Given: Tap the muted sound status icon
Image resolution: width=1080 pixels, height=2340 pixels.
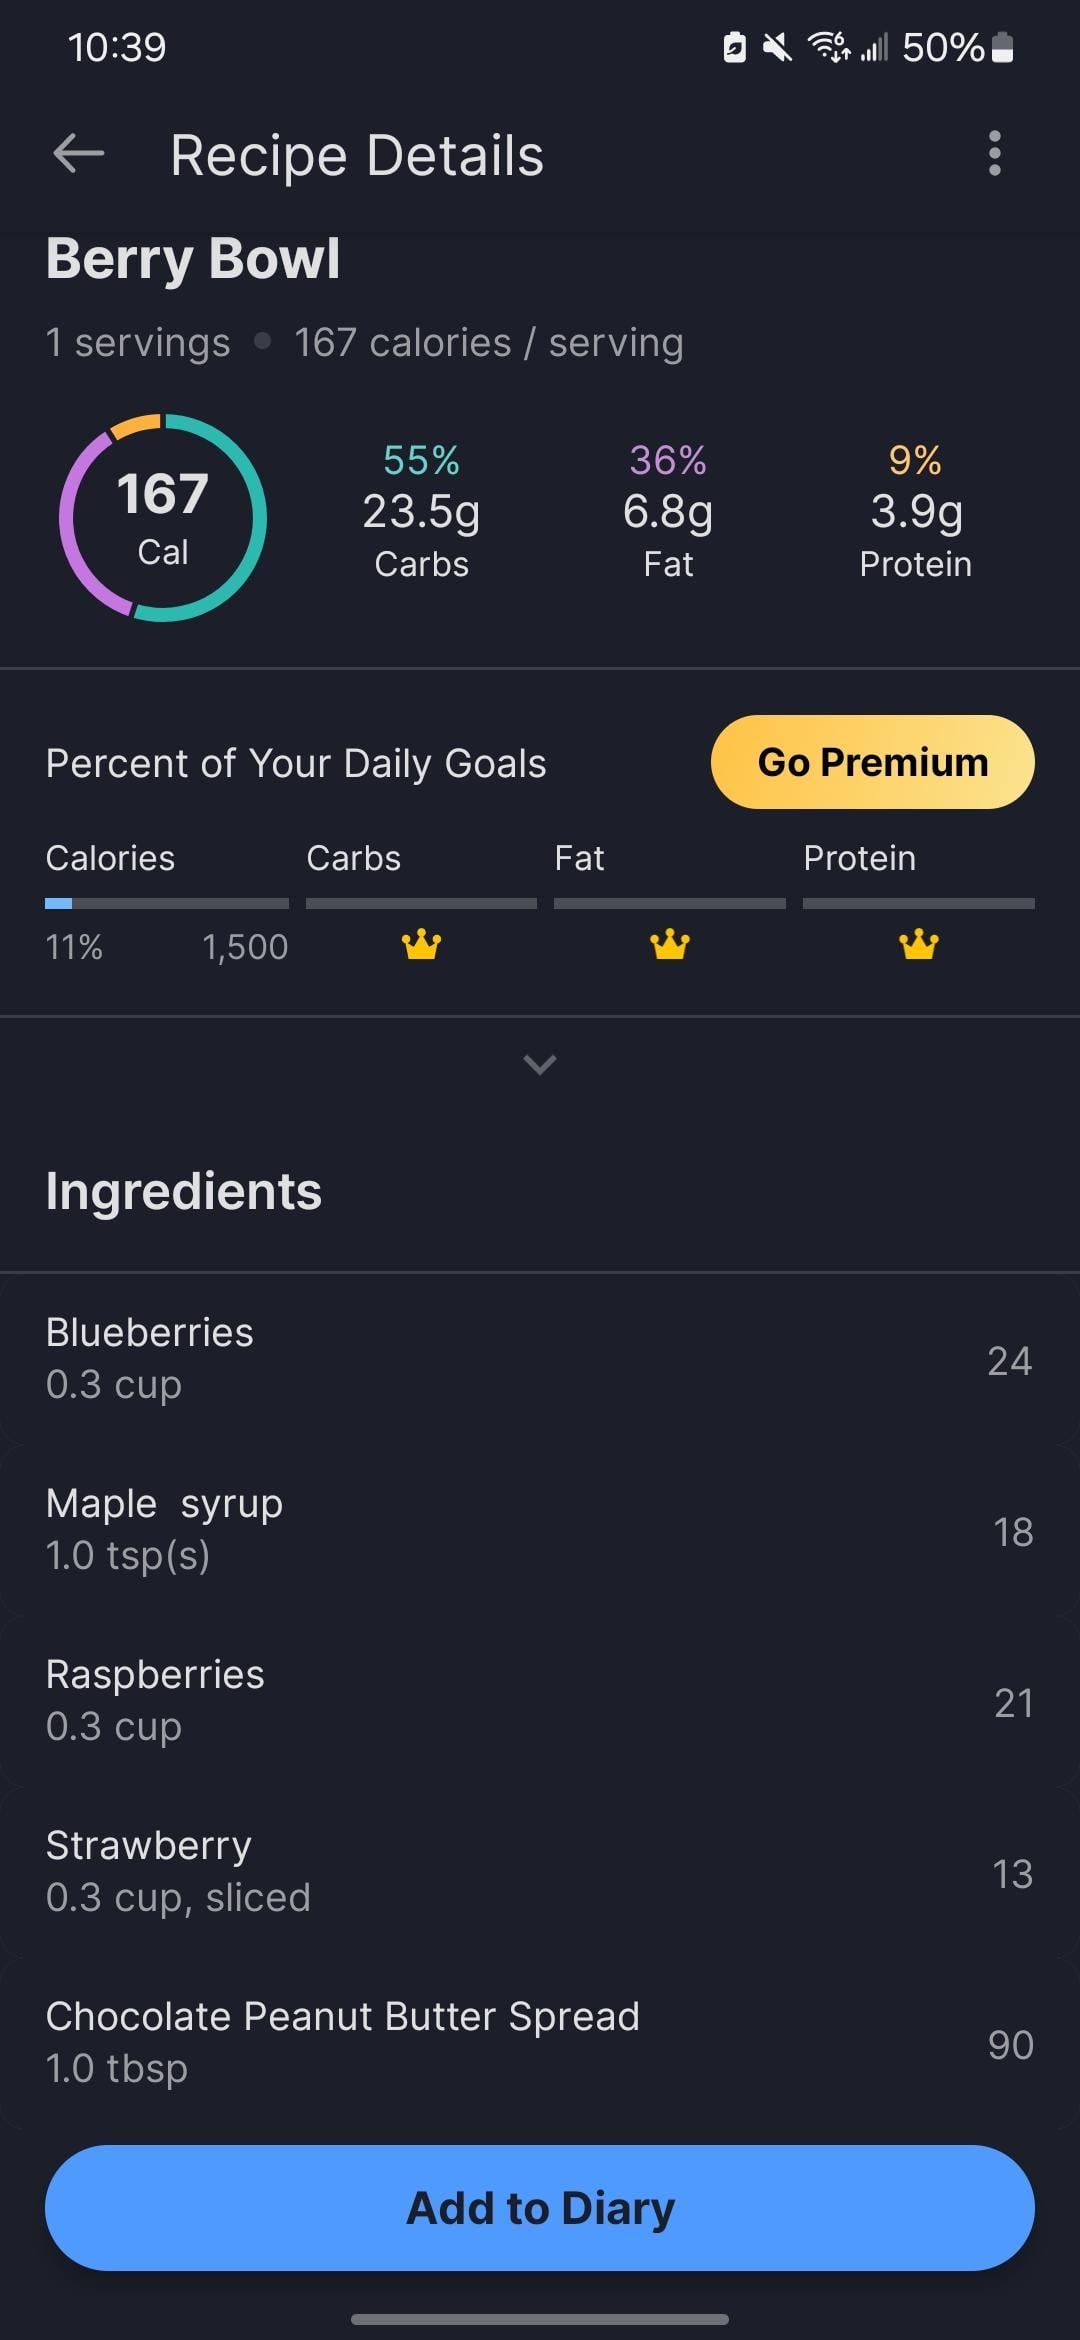Looking at the screenshot, I should 776,47.
